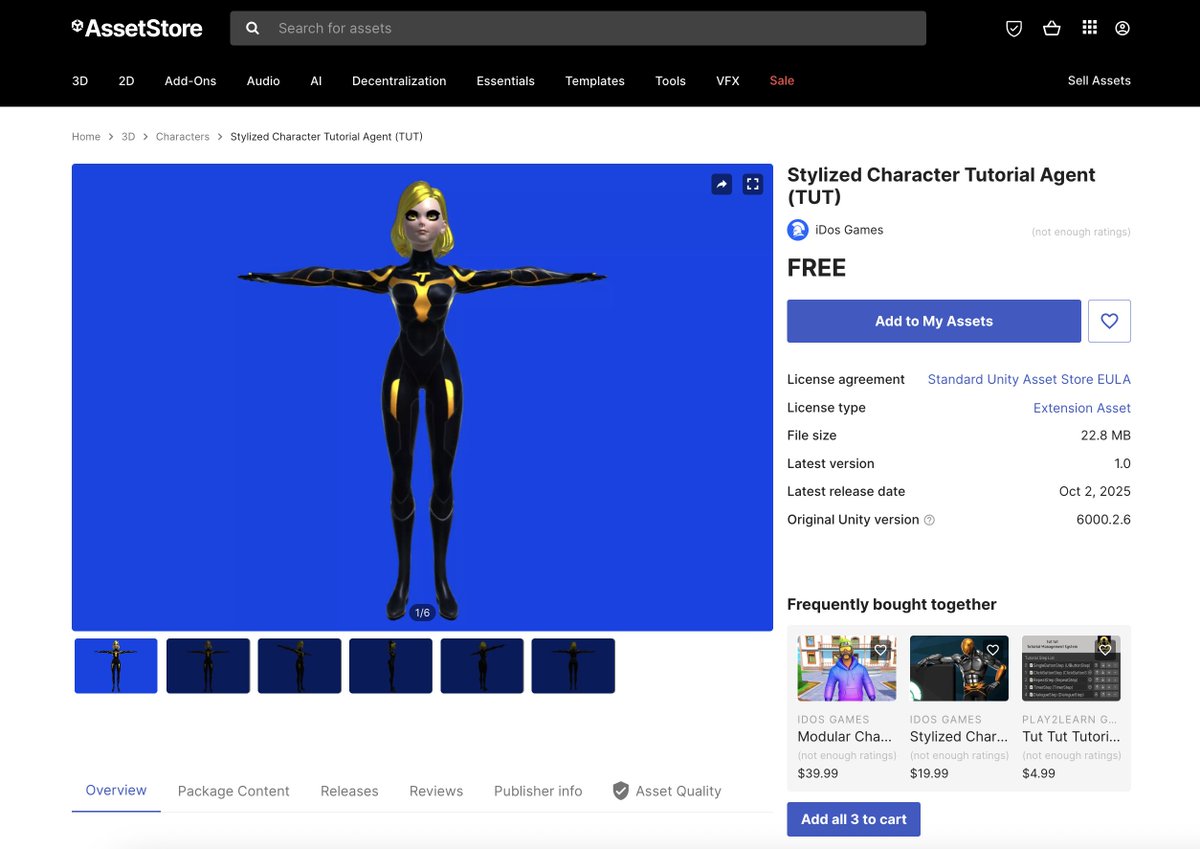Switch to Overview tab
Viewport: 1200px width, 849px height.
click(x=116, y=790)
